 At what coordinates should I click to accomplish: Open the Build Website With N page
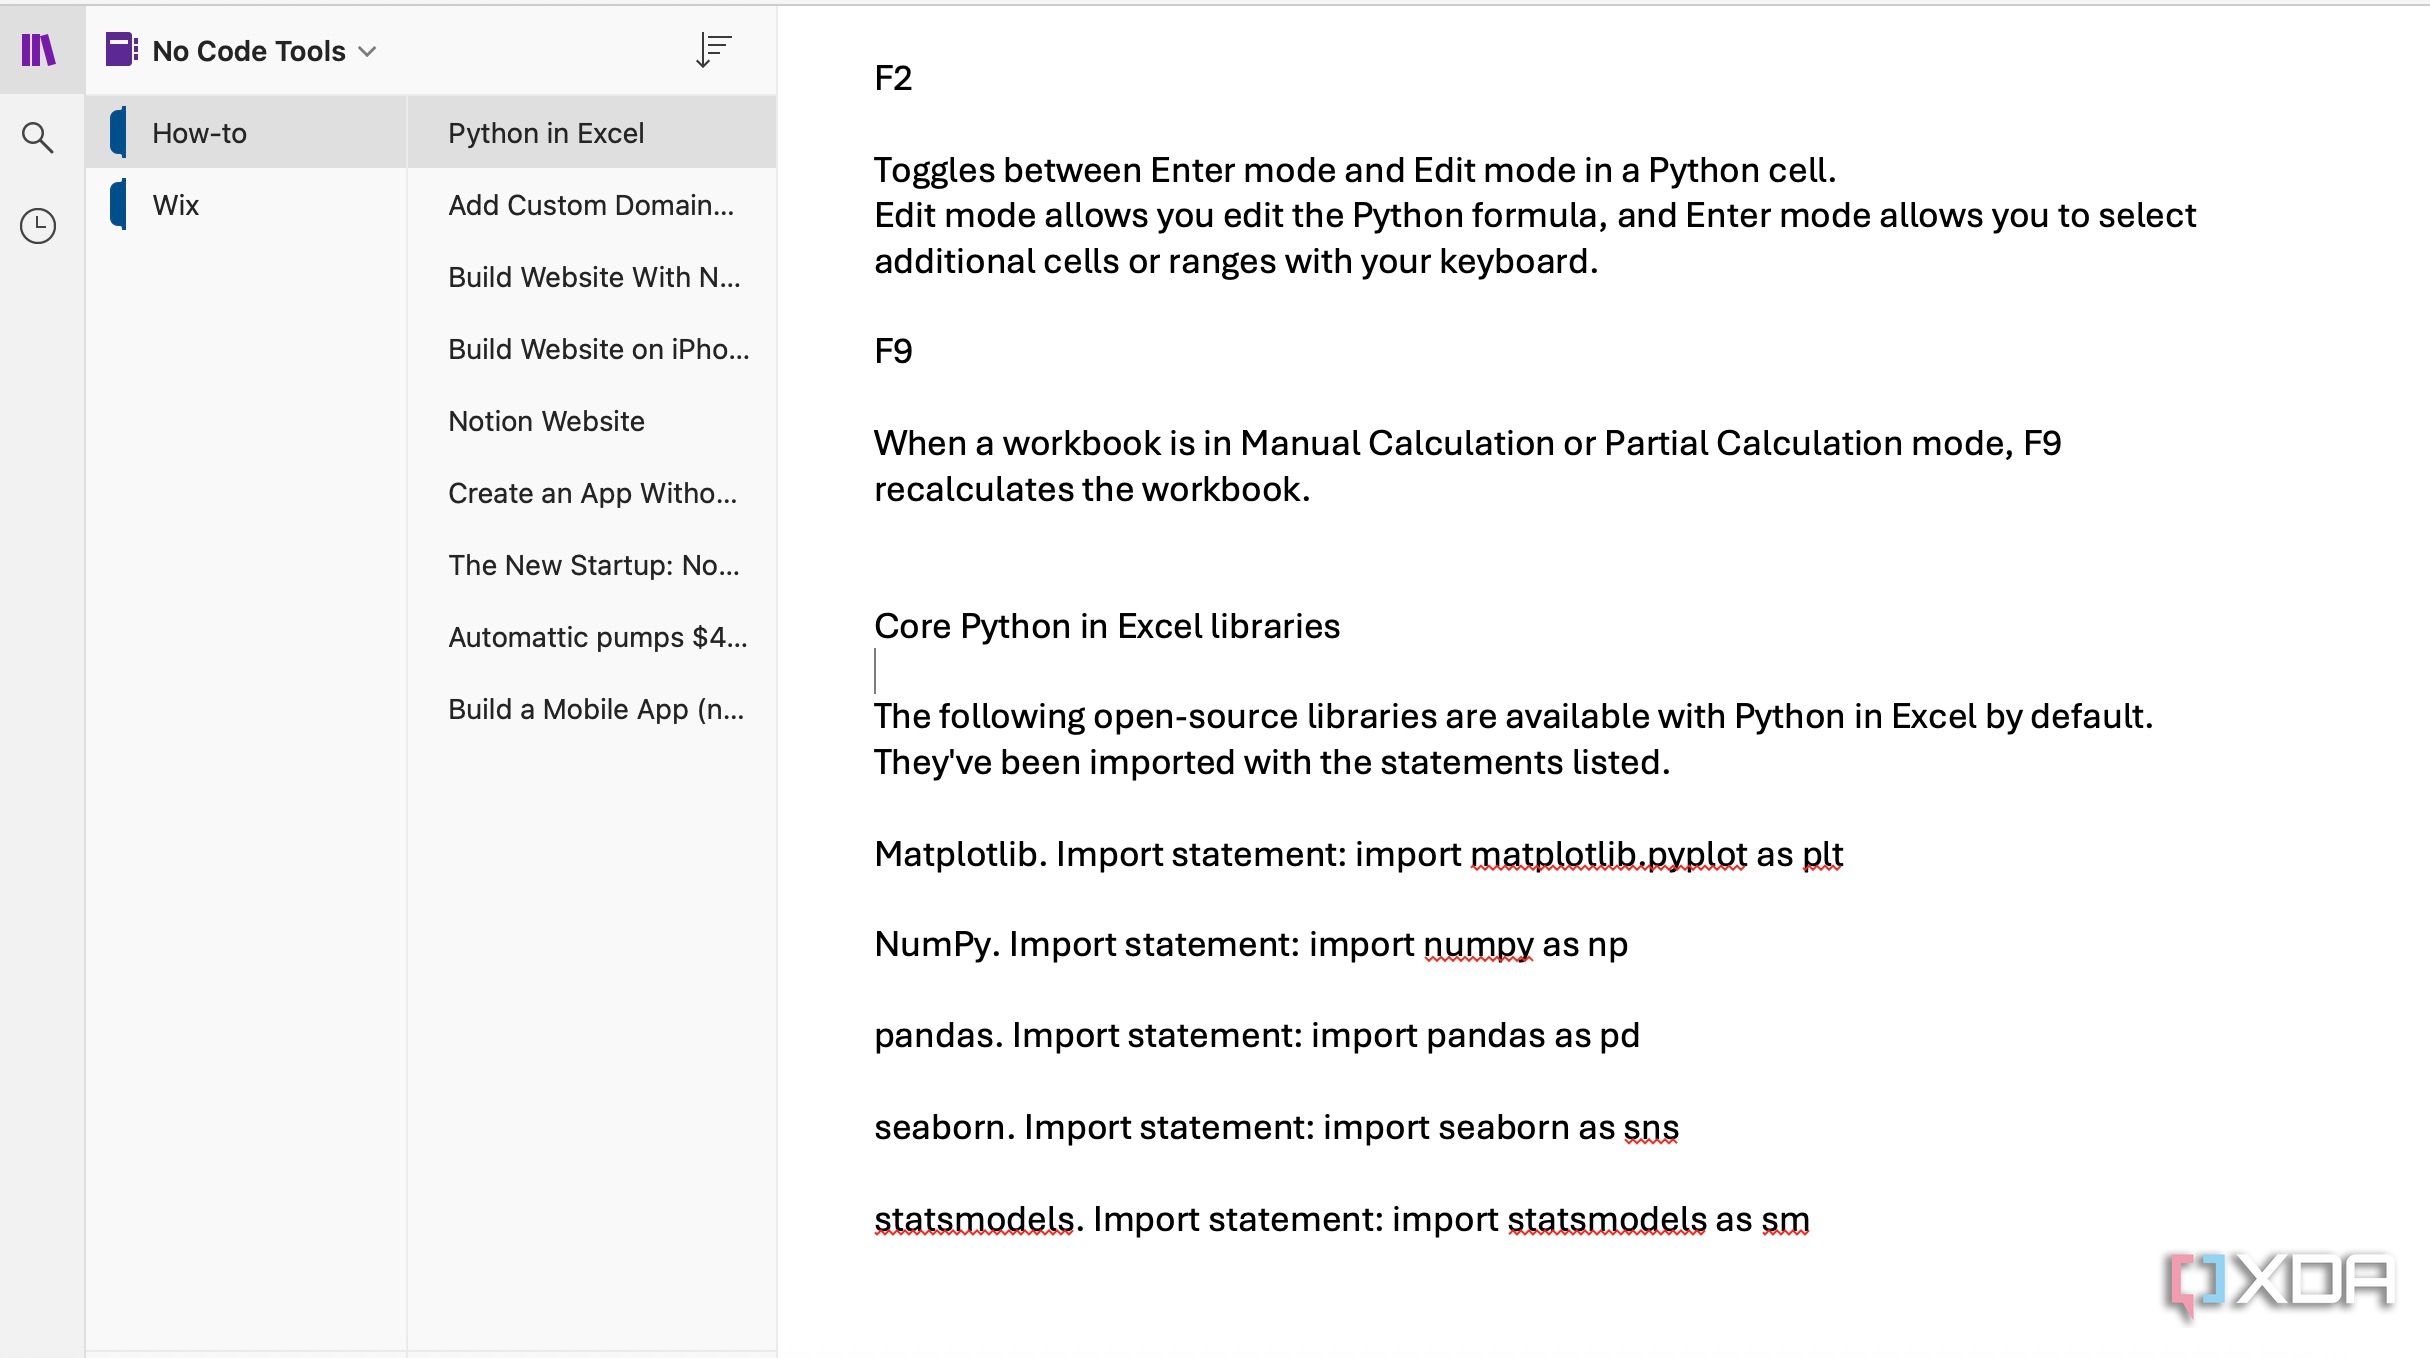coord(596,277)
